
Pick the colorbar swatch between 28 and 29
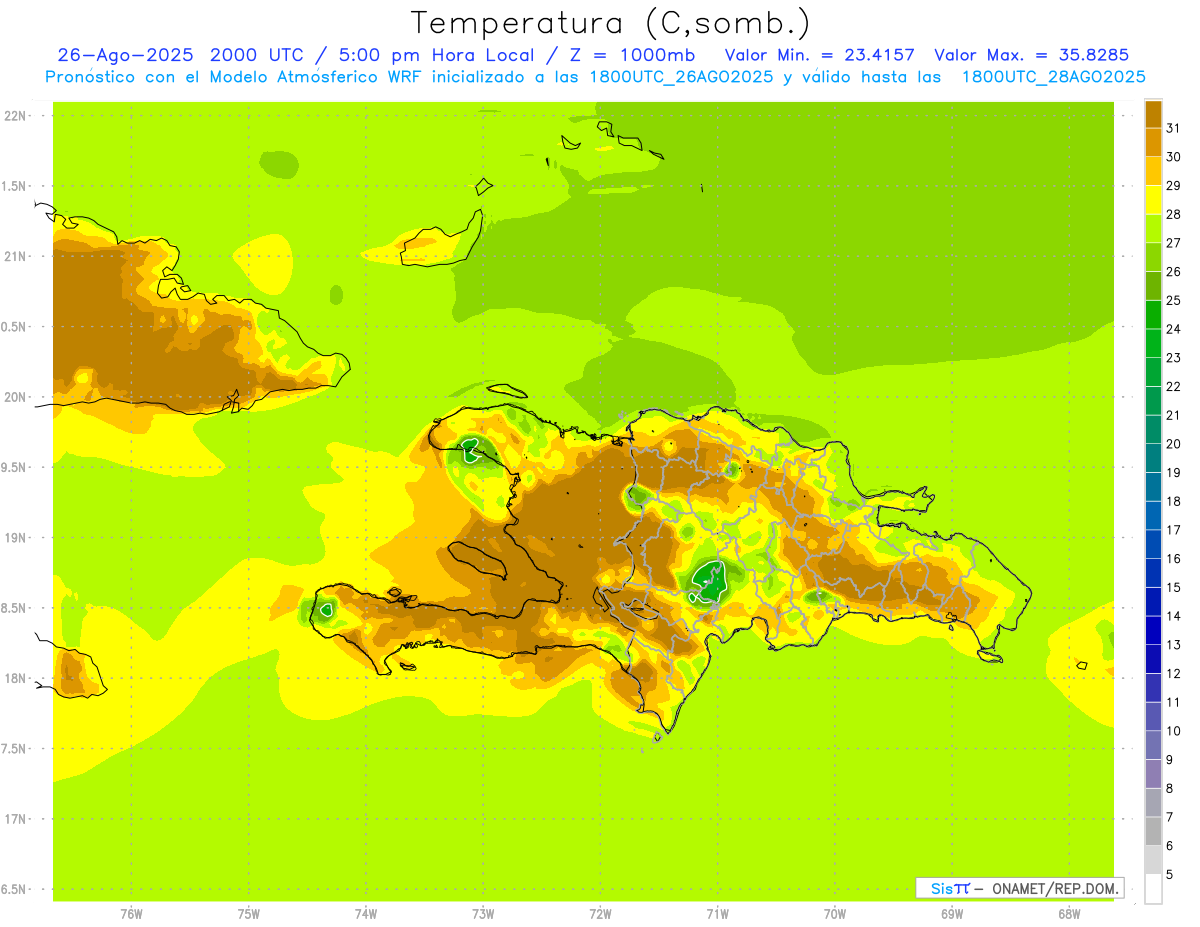(1153, 199)
